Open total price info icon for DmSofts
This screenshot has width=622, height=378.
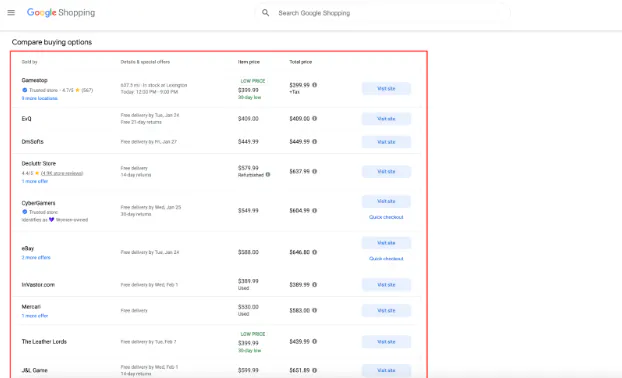coord(315,142)
